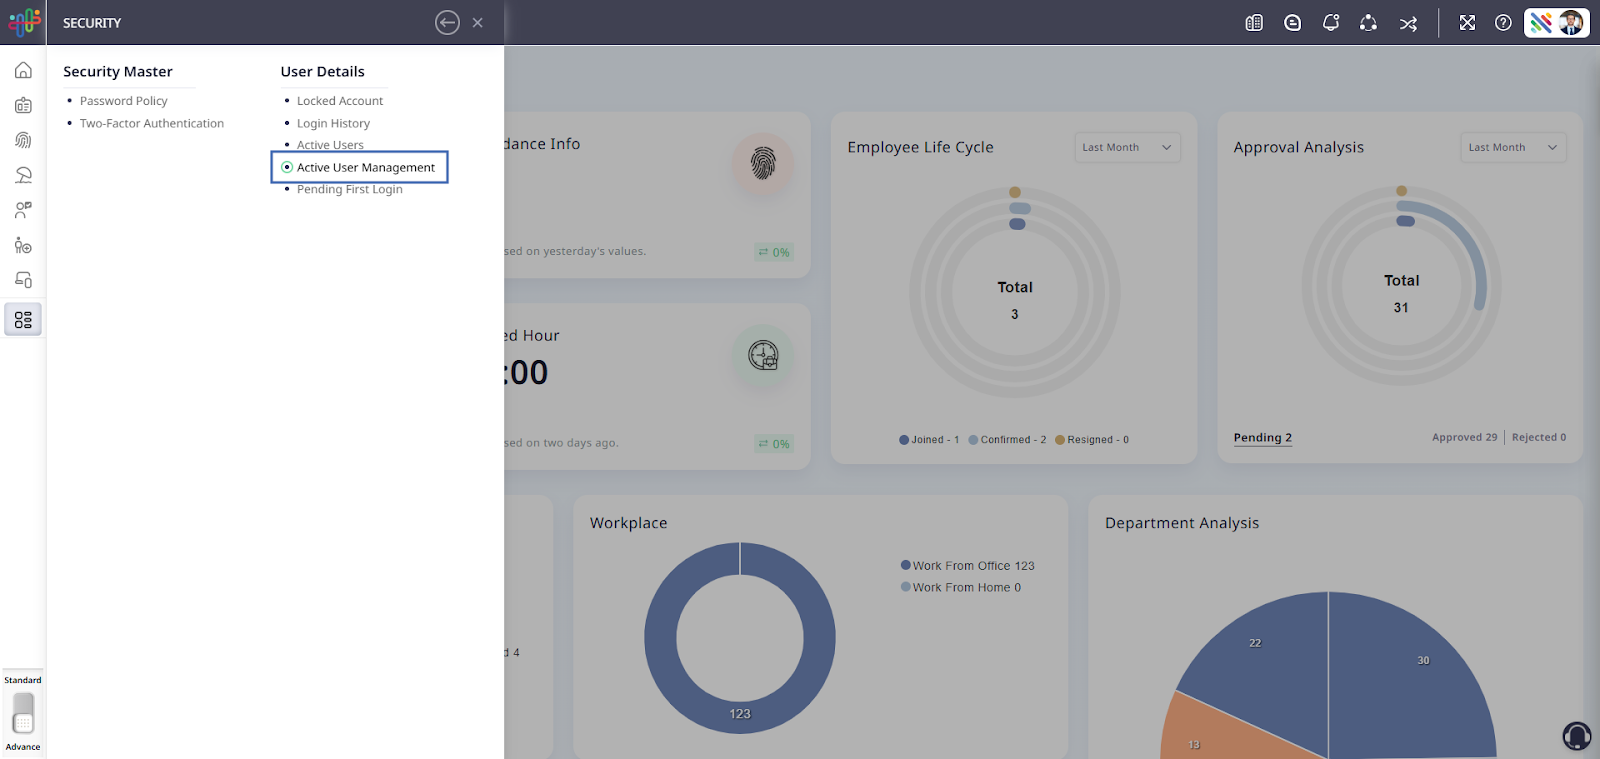Click the Security Master heading
The width and height of the screenshot is (1600, 759).
tap(118, 72)
